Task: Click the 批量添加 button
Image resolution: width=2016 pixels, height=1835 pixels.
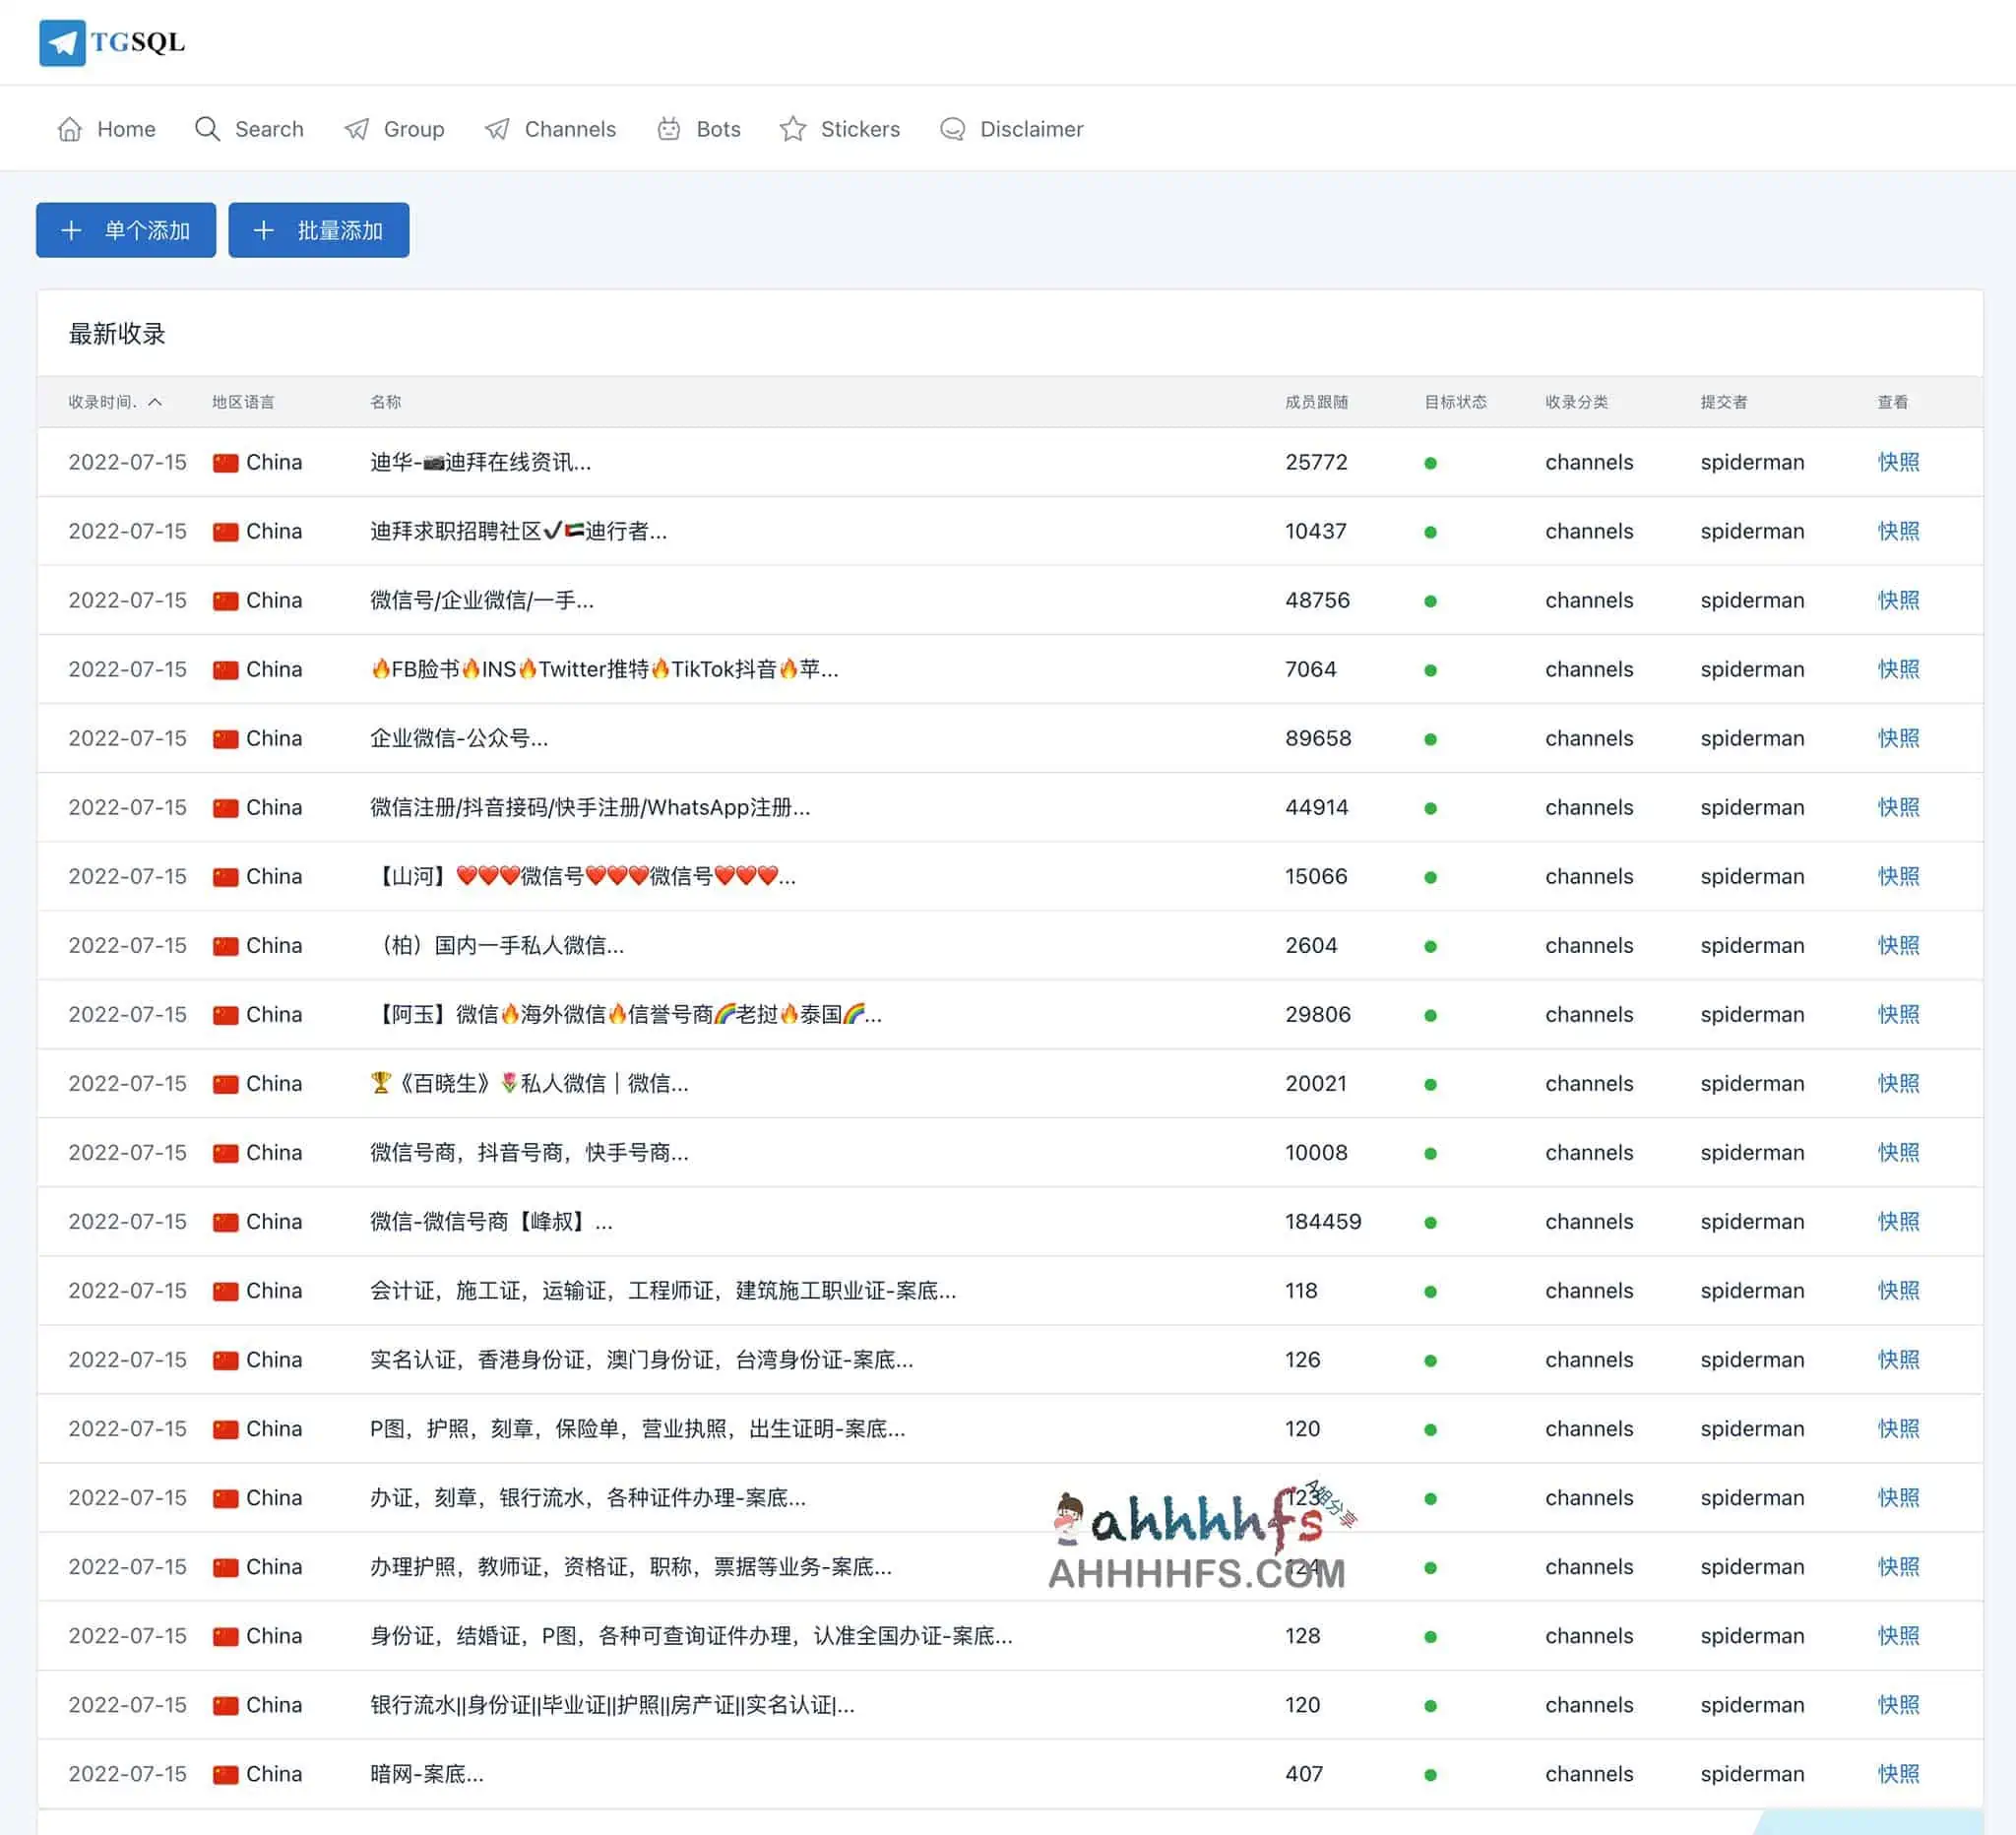Action: point(318,230)
